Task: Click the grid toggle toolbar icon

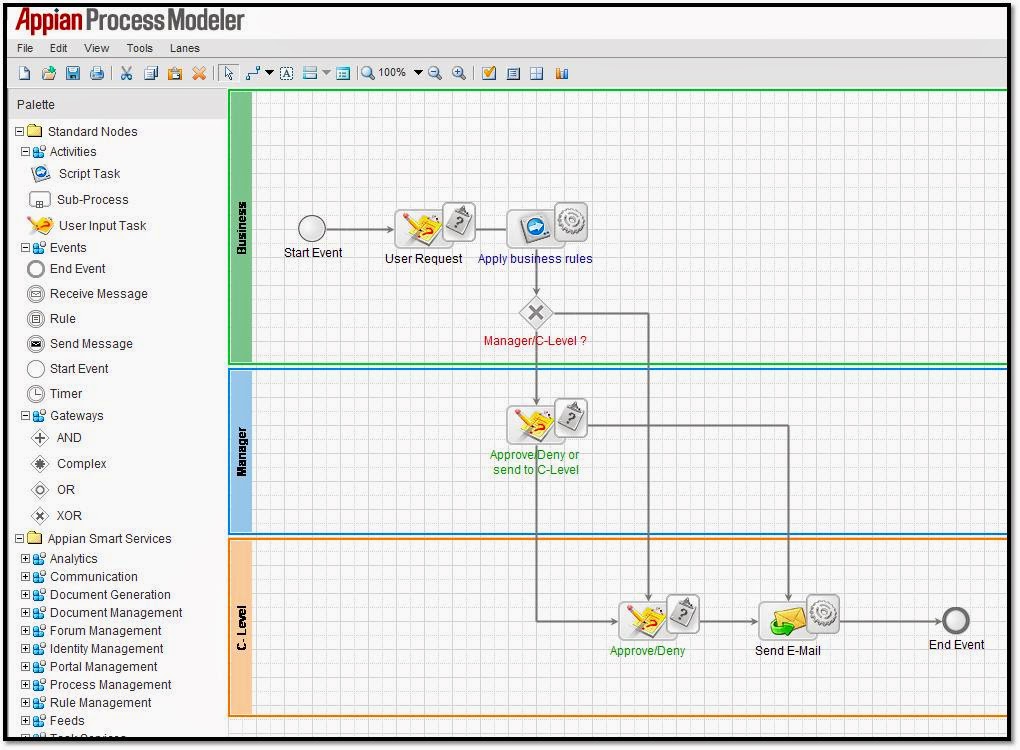Action: tap(537, 74)
